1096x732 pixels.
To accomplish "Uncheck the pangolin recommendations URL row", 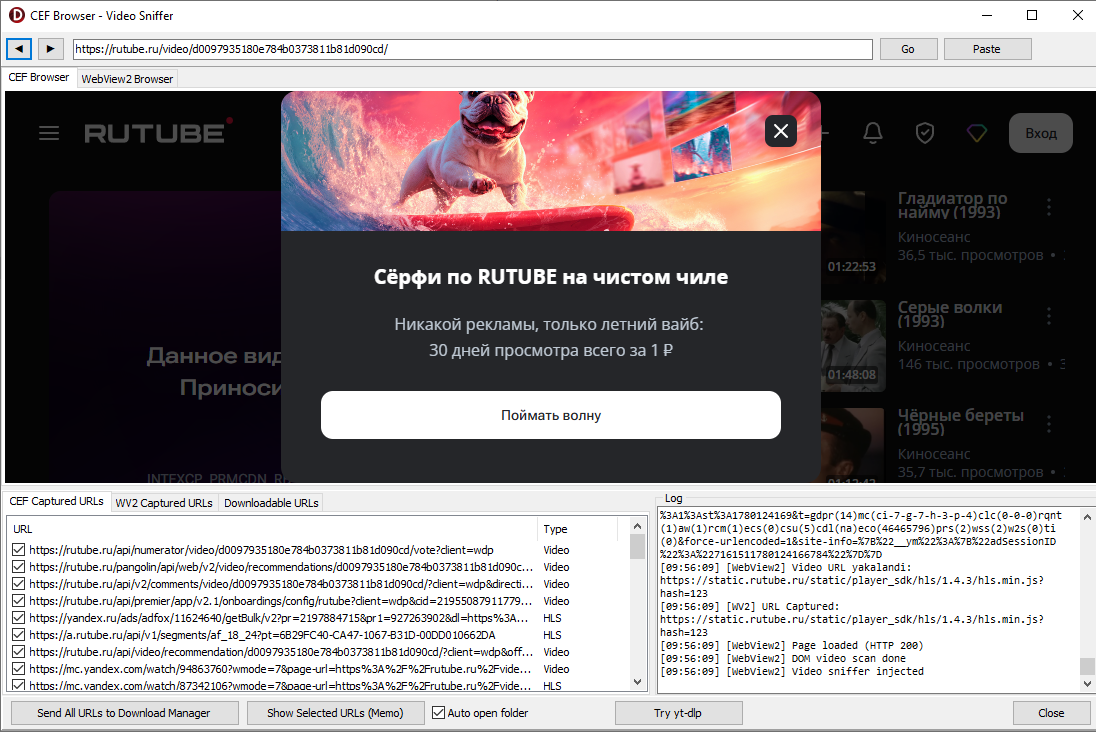I will (19, 567).
